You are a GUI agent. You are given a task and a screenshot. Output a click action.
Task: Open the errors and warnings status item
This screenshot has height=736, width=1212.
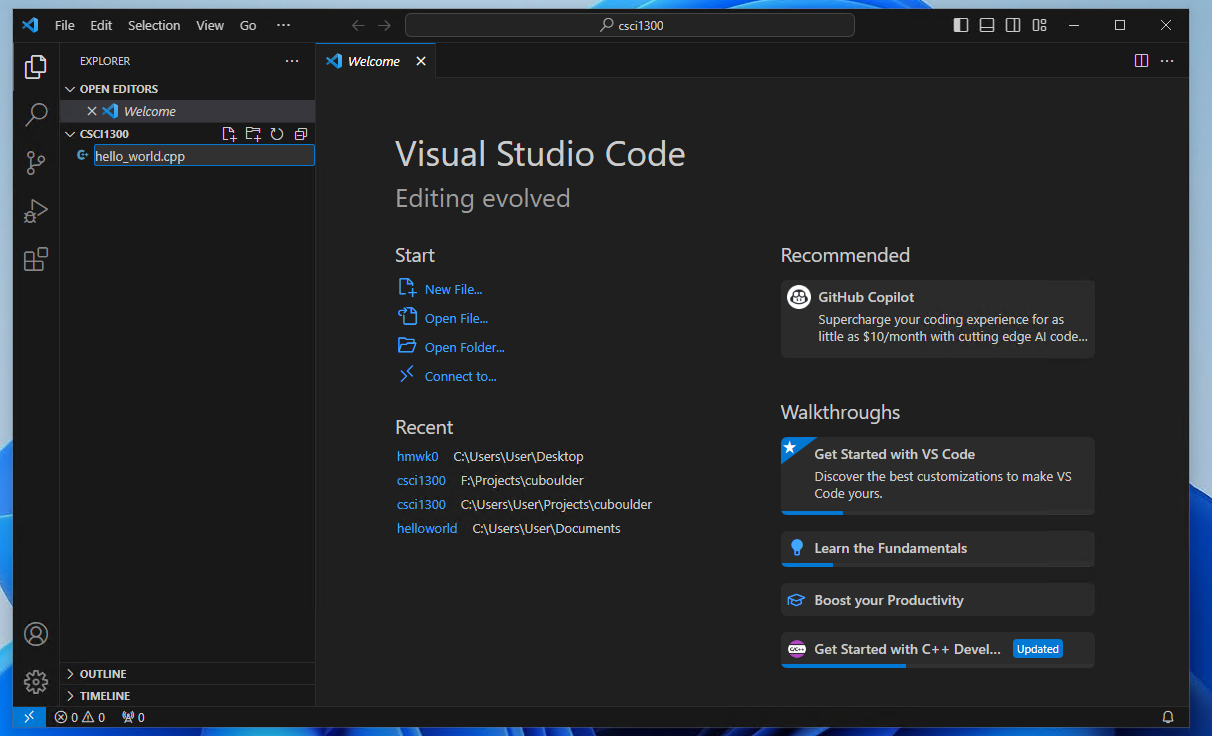[80, 717]
